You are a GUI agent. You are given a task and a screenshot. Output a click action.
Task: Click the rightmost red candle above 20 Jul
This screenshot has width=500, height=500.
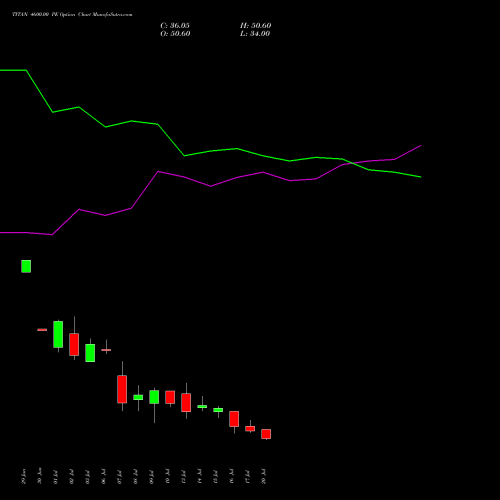point(266,434)
